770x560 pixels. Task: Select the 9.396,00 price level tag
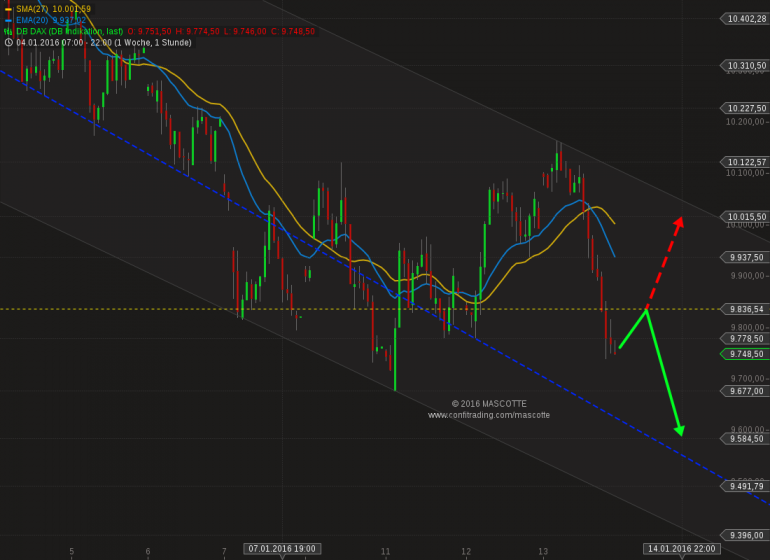click(x=744, y=535)
